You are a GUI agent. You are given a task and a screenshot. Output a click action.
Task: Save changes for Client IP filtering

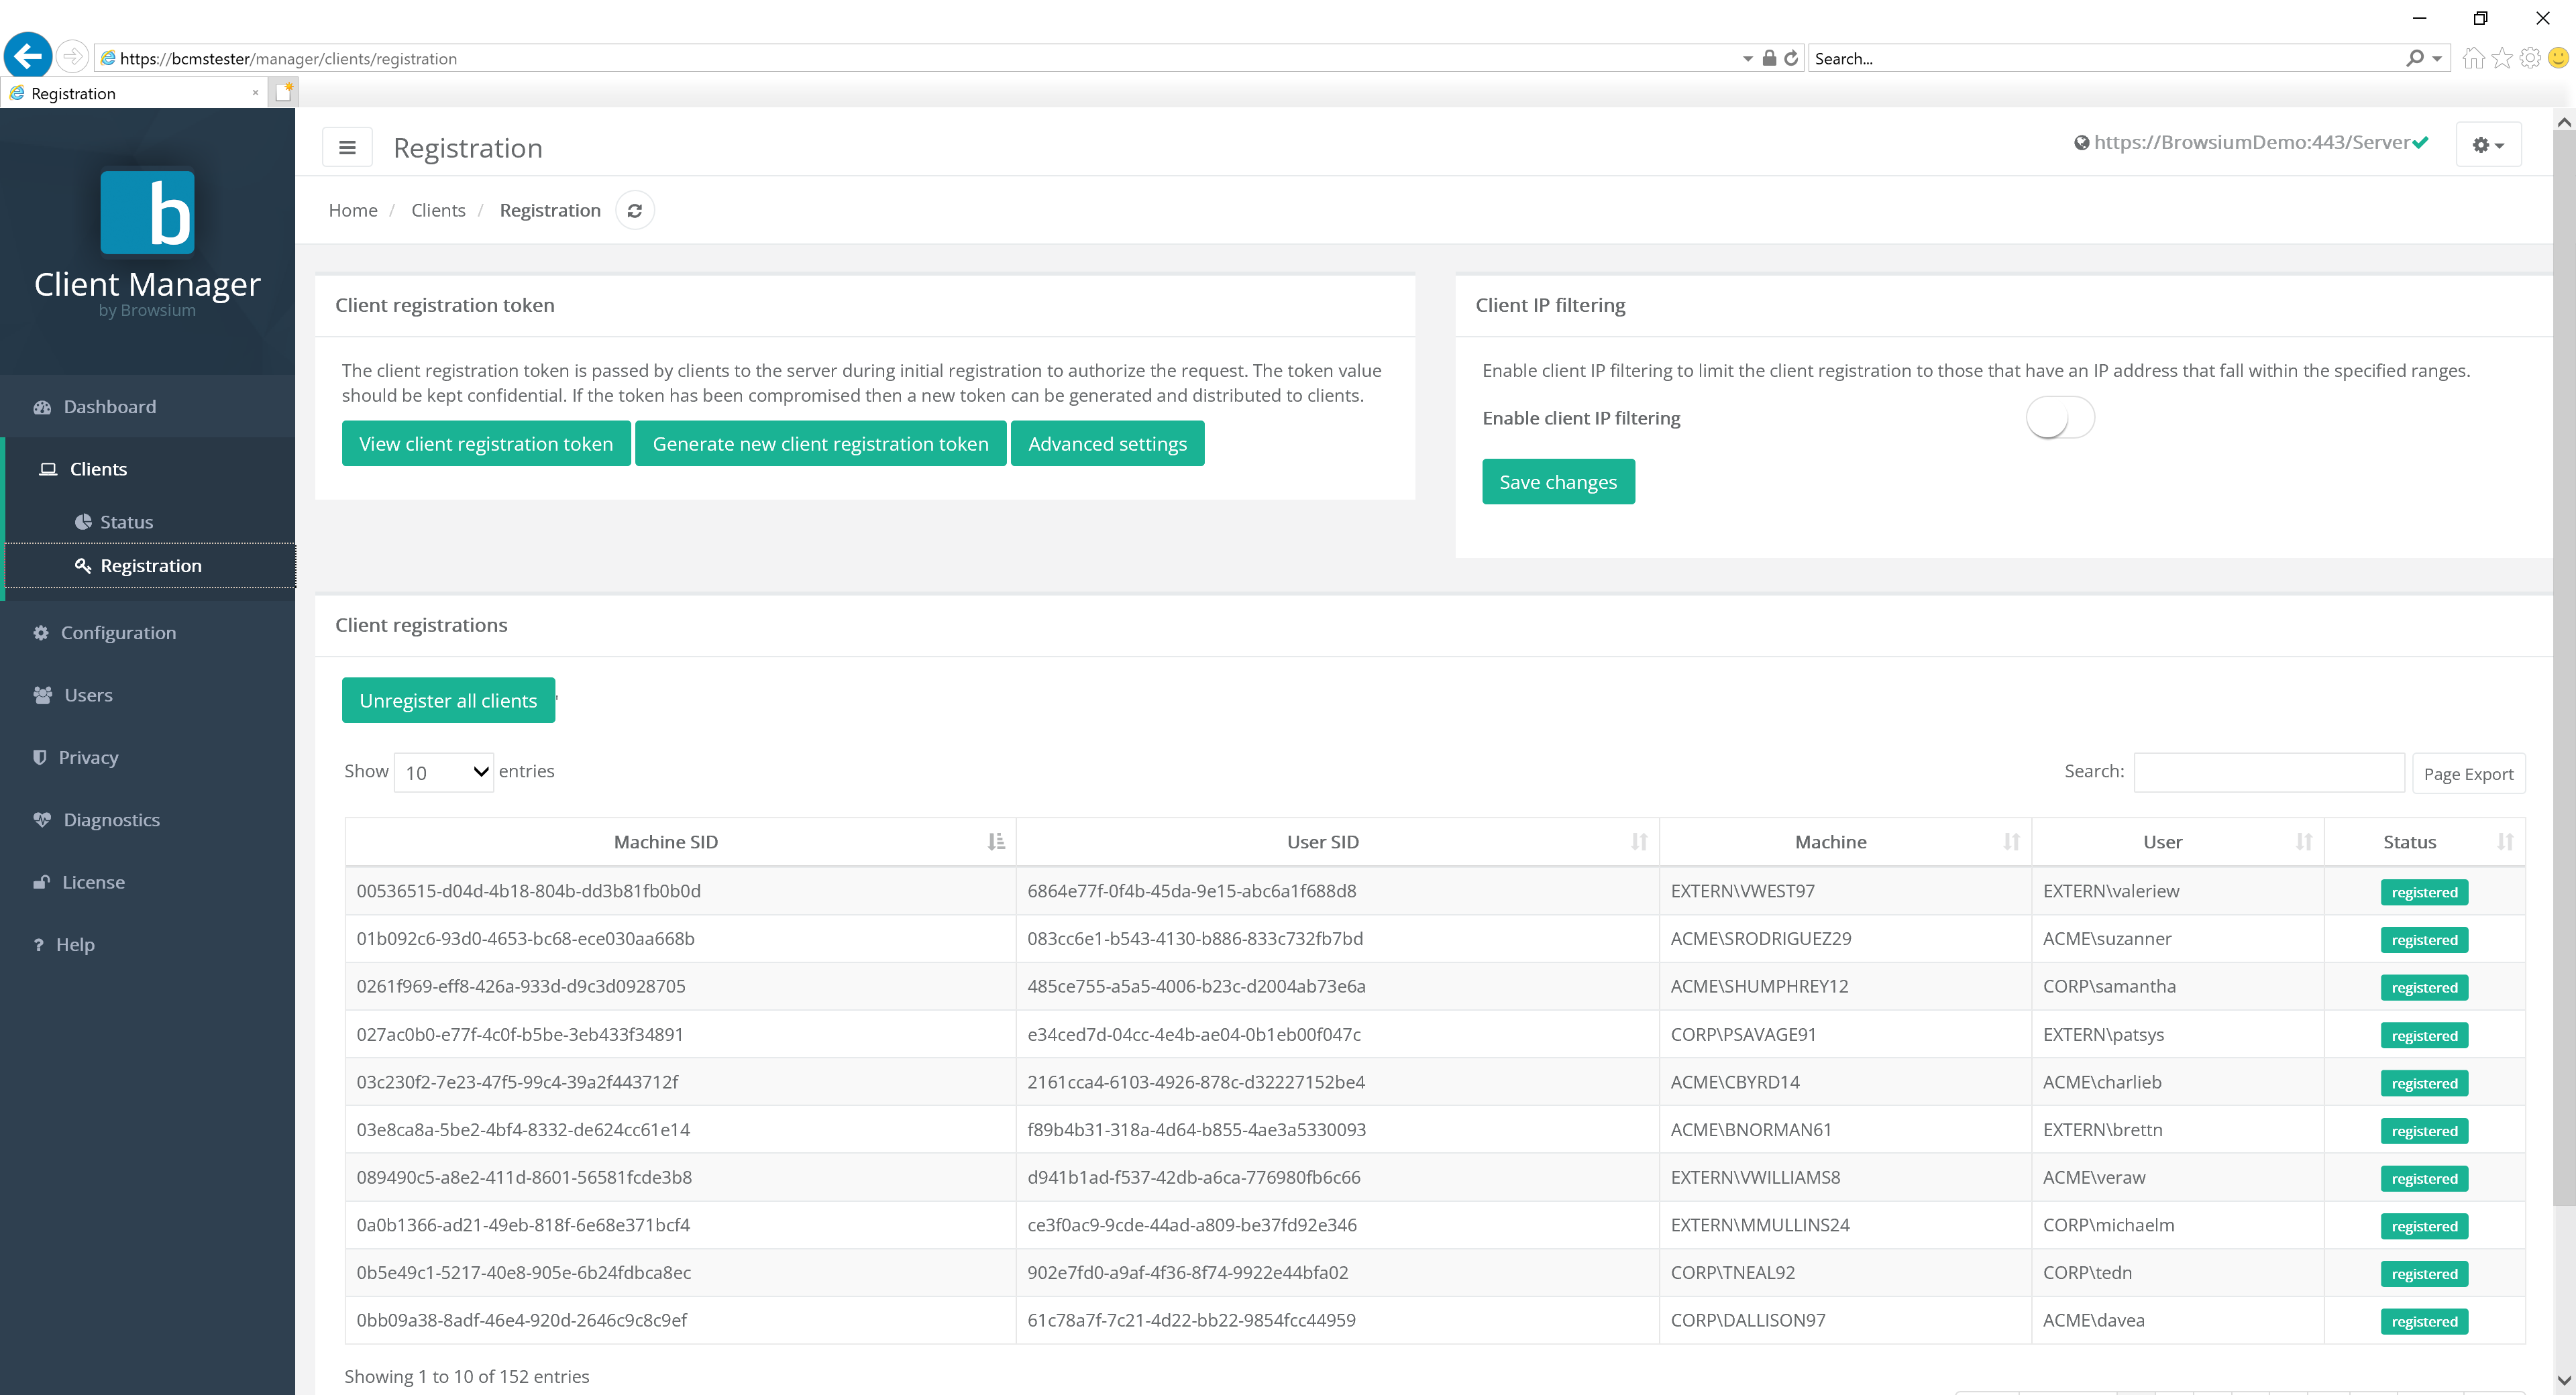pyautogui.click(x=1558, y=481)
